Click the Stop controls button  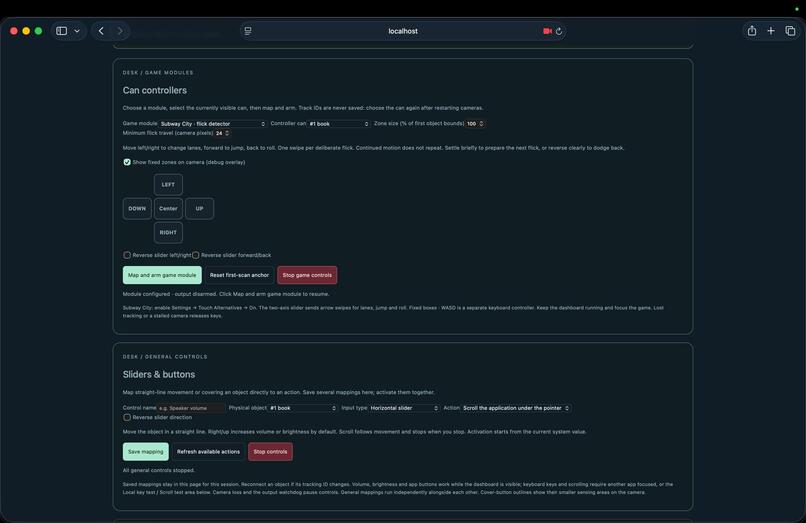pos(270,452)
